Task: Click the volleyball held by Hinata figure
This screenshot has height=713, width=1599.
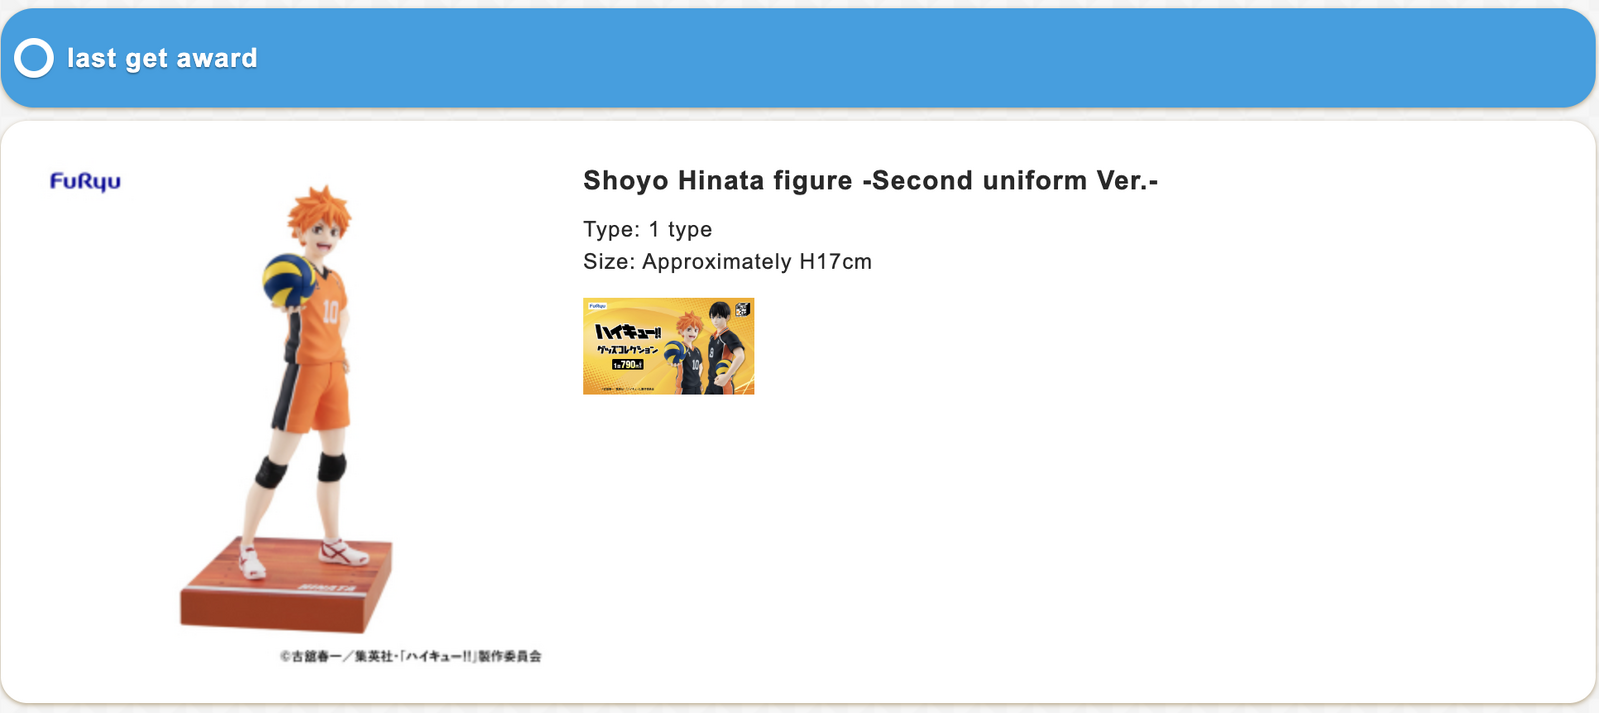Action: tap(290, 279)
